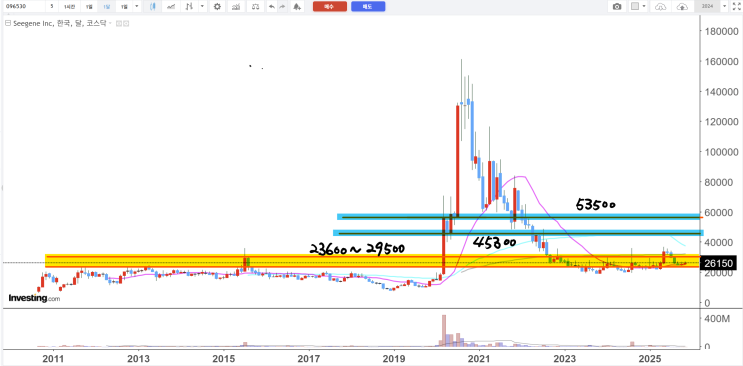Click the 180000 price axis label
743x366 pixels.
pyautogui.click(x=721, y=31)
